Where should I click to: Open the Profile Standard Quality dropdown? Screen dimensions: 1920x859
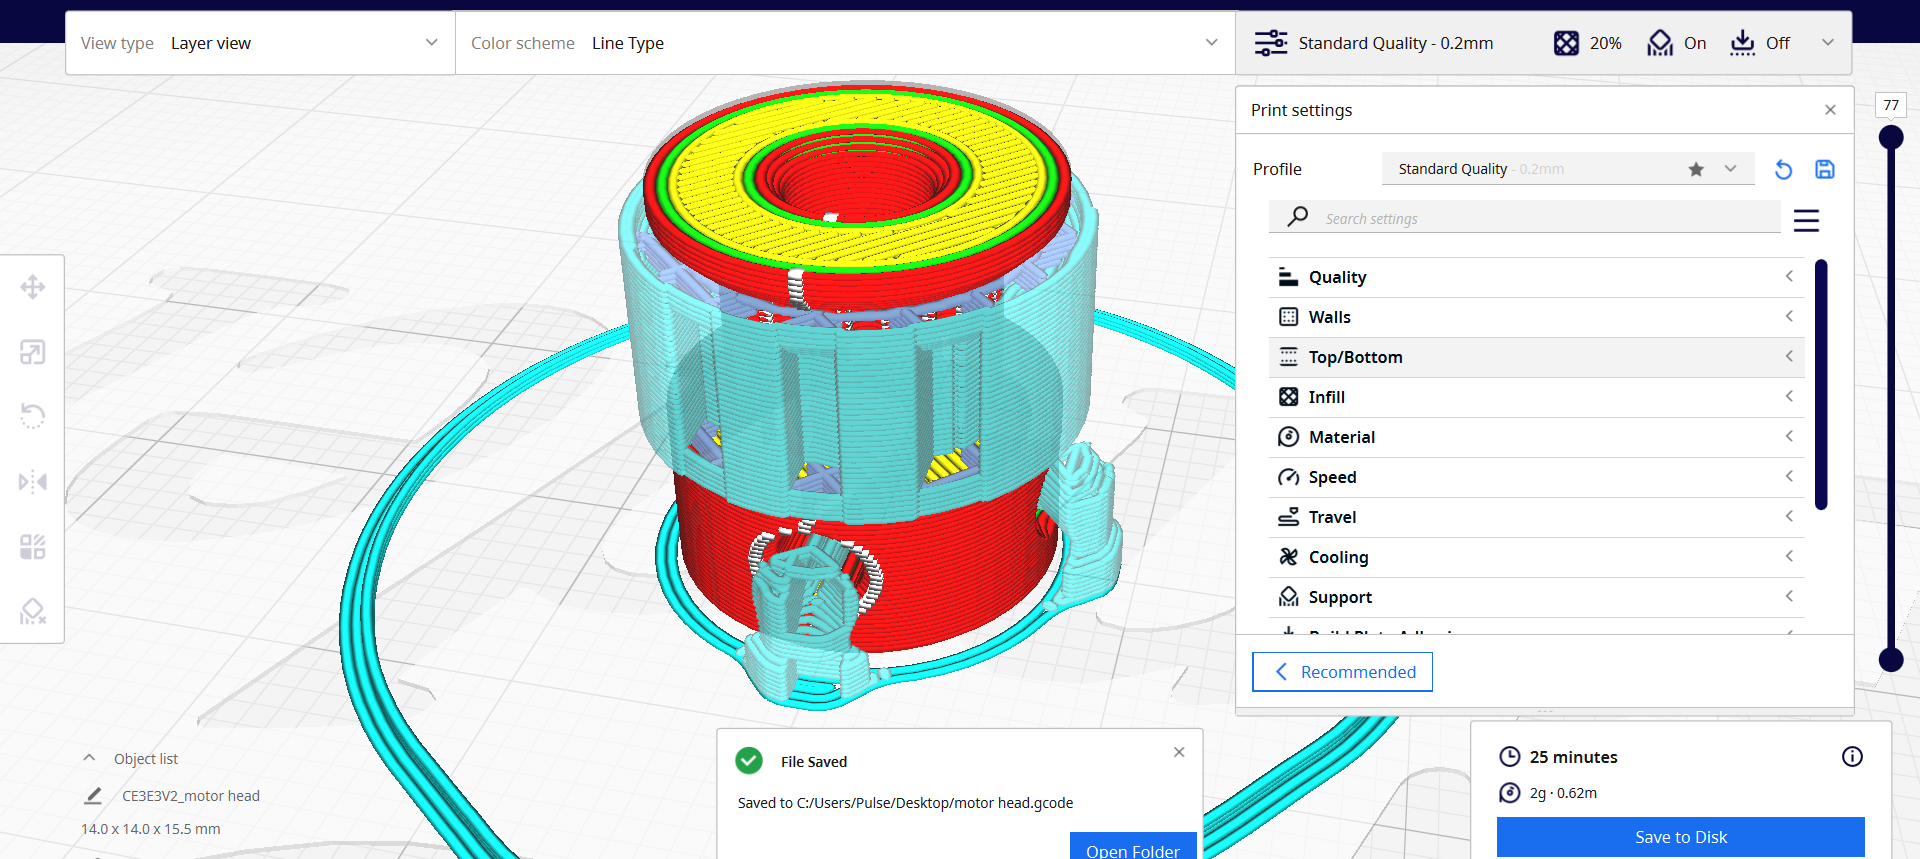click(1568, 169)
